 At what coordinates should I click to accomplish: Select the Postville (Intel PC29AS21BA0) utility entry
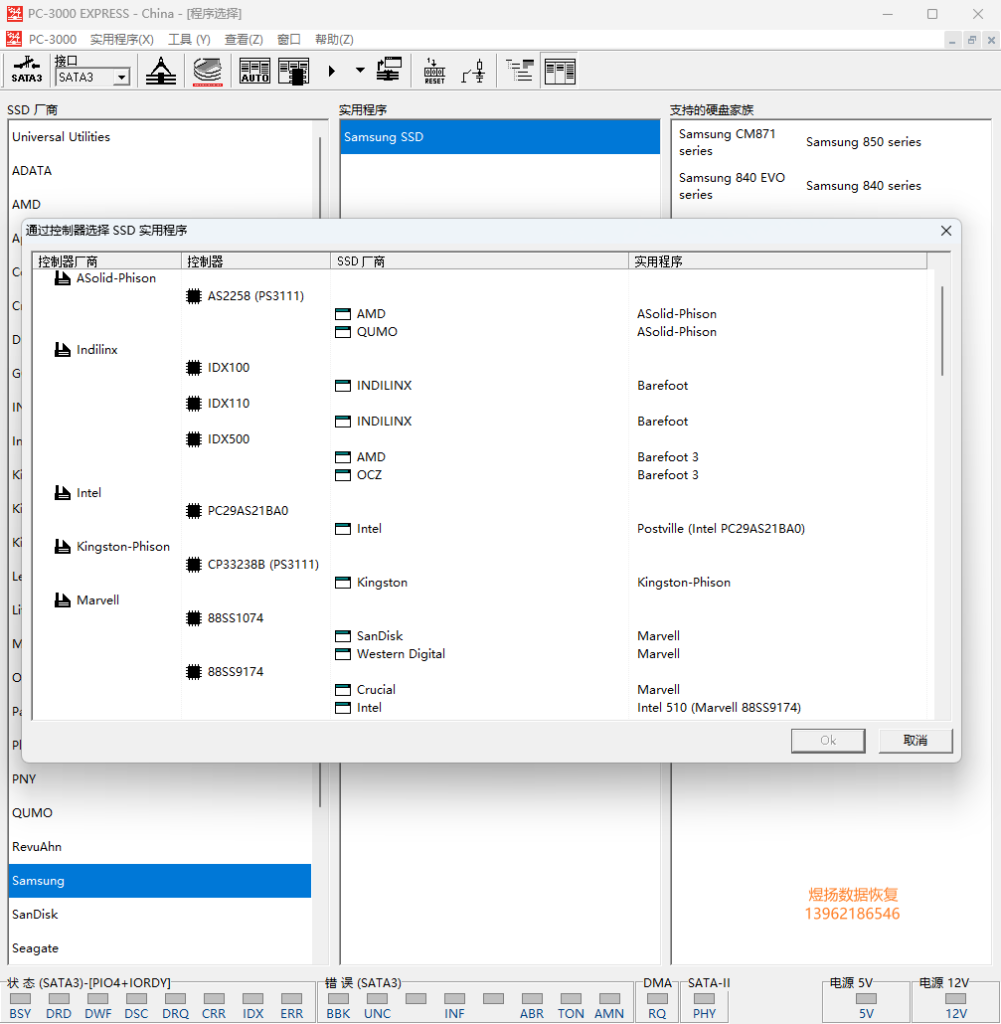(x=721, y=529)
